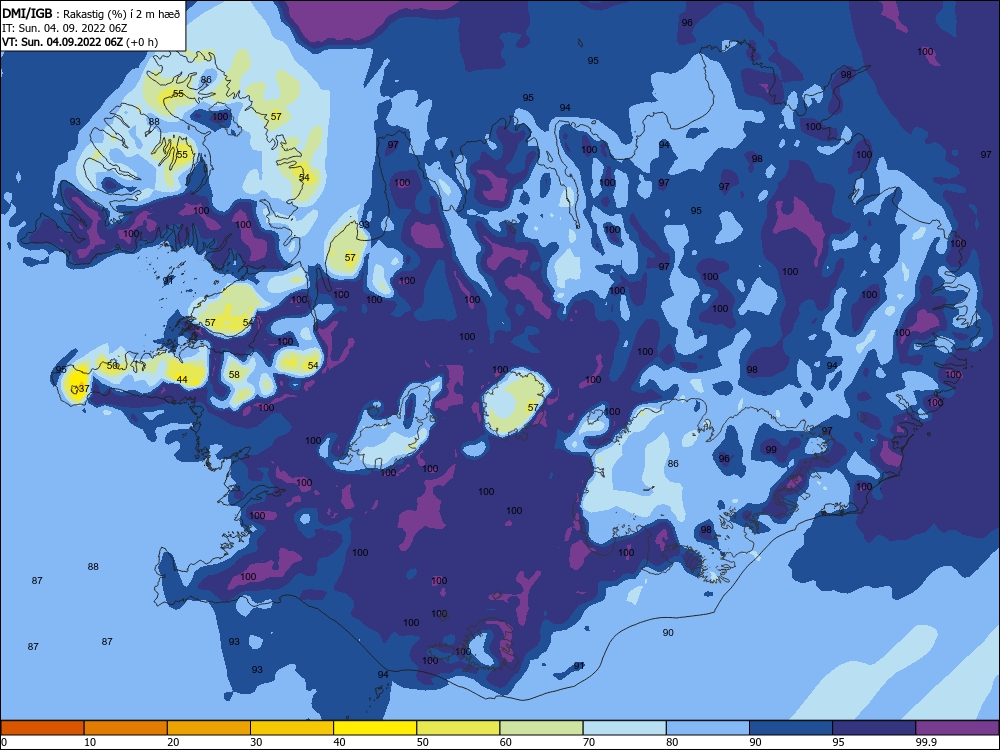Click the '90' value off the south coast
This screenshot has width=1000, height=750.
(668, 633)
